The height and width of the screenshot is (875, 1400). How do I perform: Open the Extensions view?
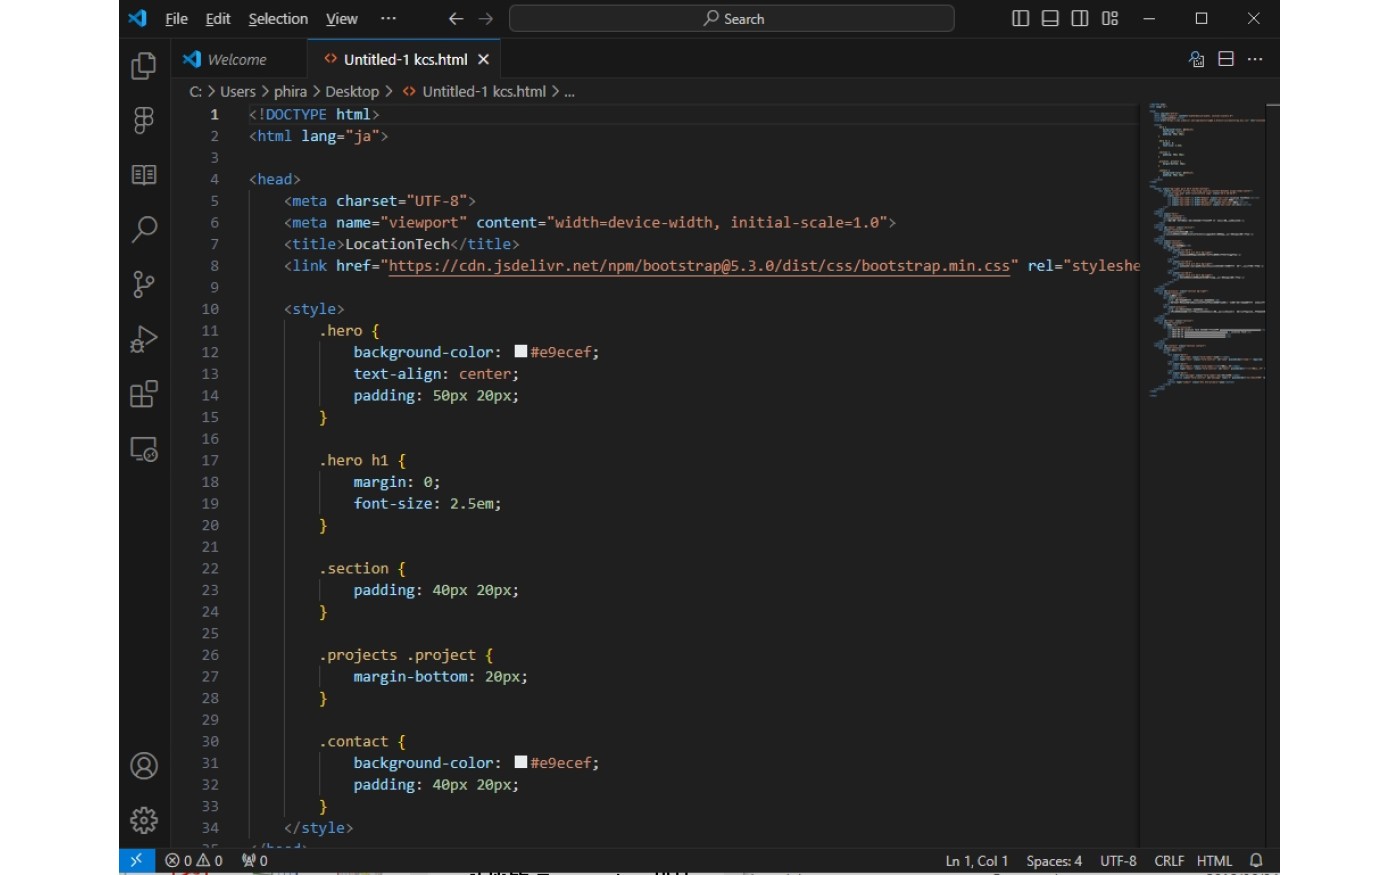click(143, 394)
